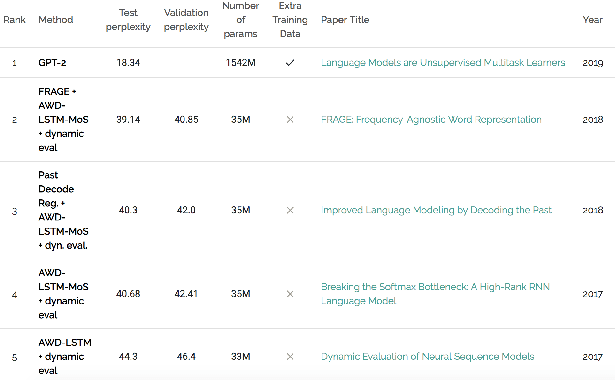Click the 'Rank' column header
The height and width of the screenshot is (380, 616).
click(x=15, y=20)
